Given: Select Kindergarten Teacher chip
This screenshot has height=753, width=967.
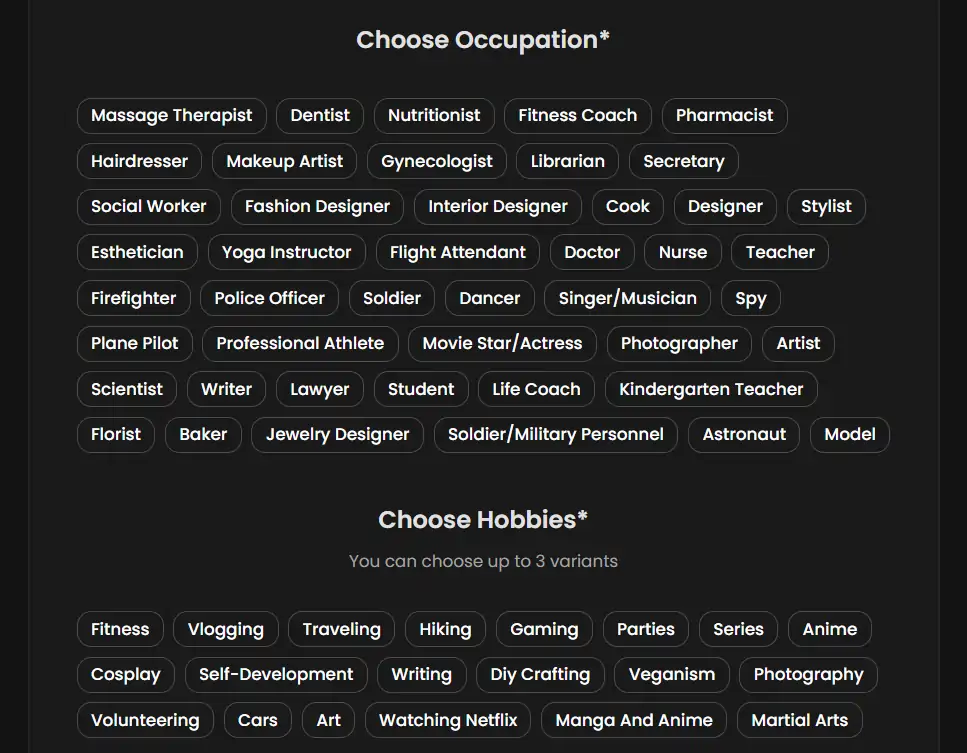Looking at the screenshot, I should coord(711,389).
